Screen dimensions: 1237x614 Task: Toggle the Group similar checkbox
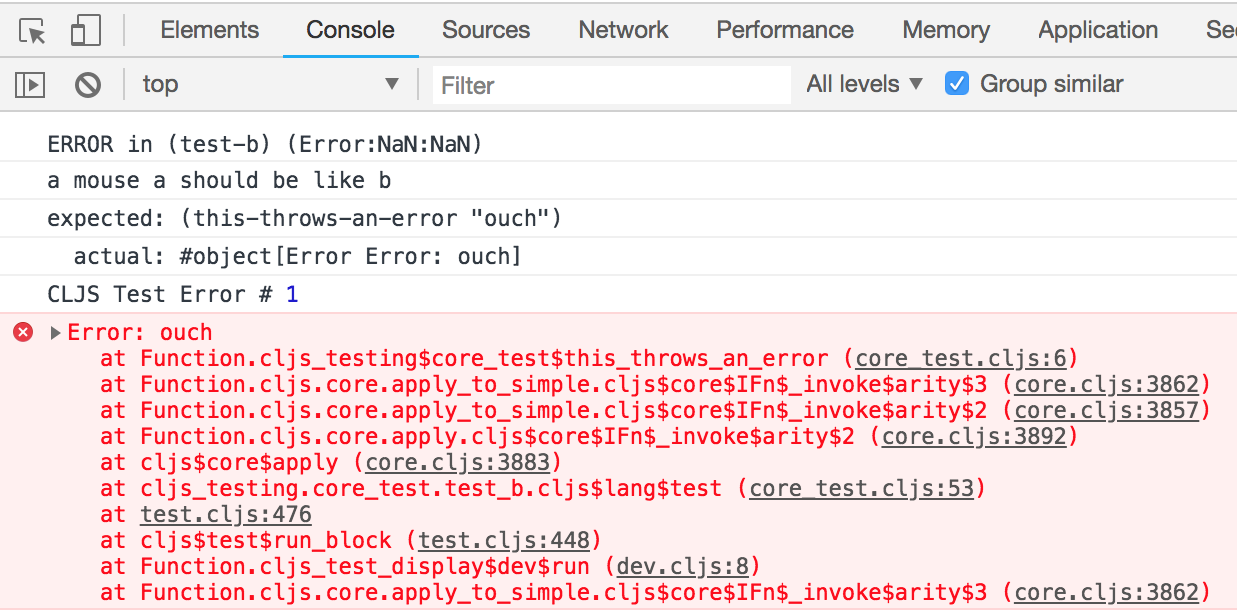pos(957,84)
